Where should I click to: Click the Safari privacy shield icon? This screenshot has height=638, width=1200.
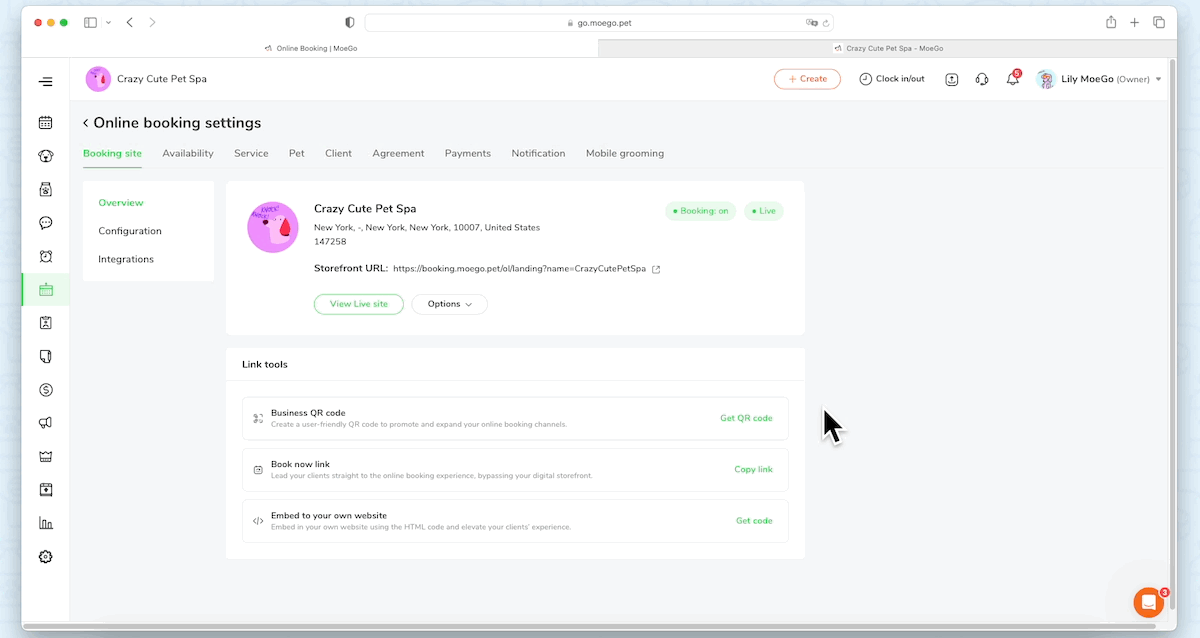tap(349, 22)
